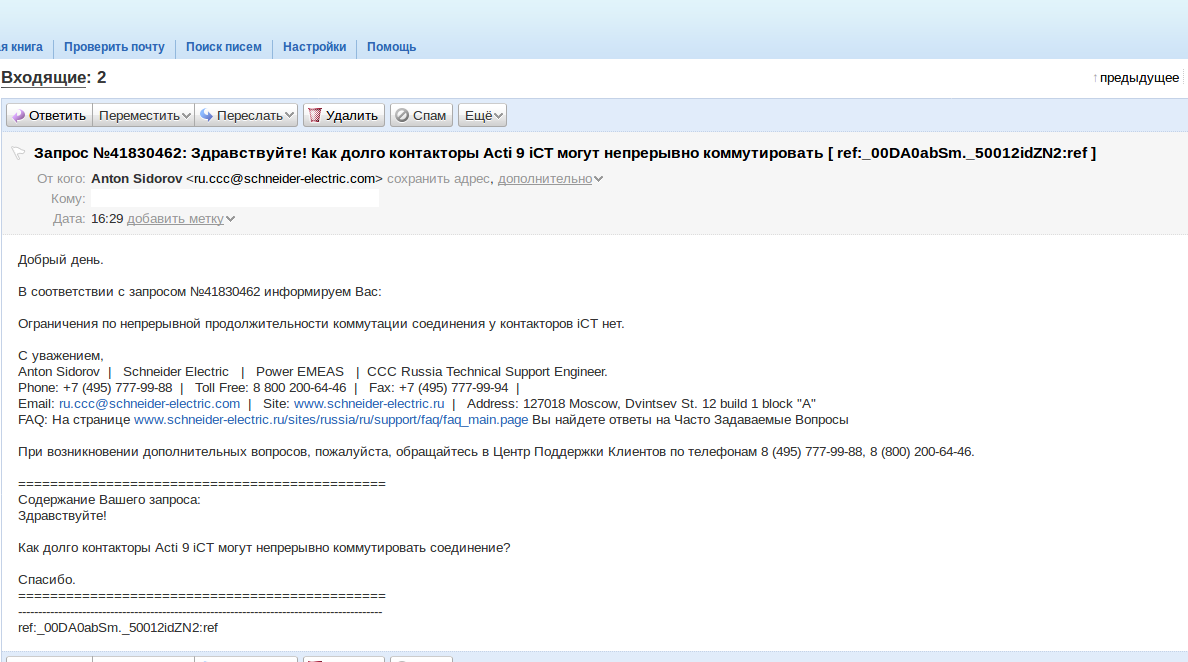Open www.schneider-electric.ru site link
1188x662 pixels.
point(369,404)
